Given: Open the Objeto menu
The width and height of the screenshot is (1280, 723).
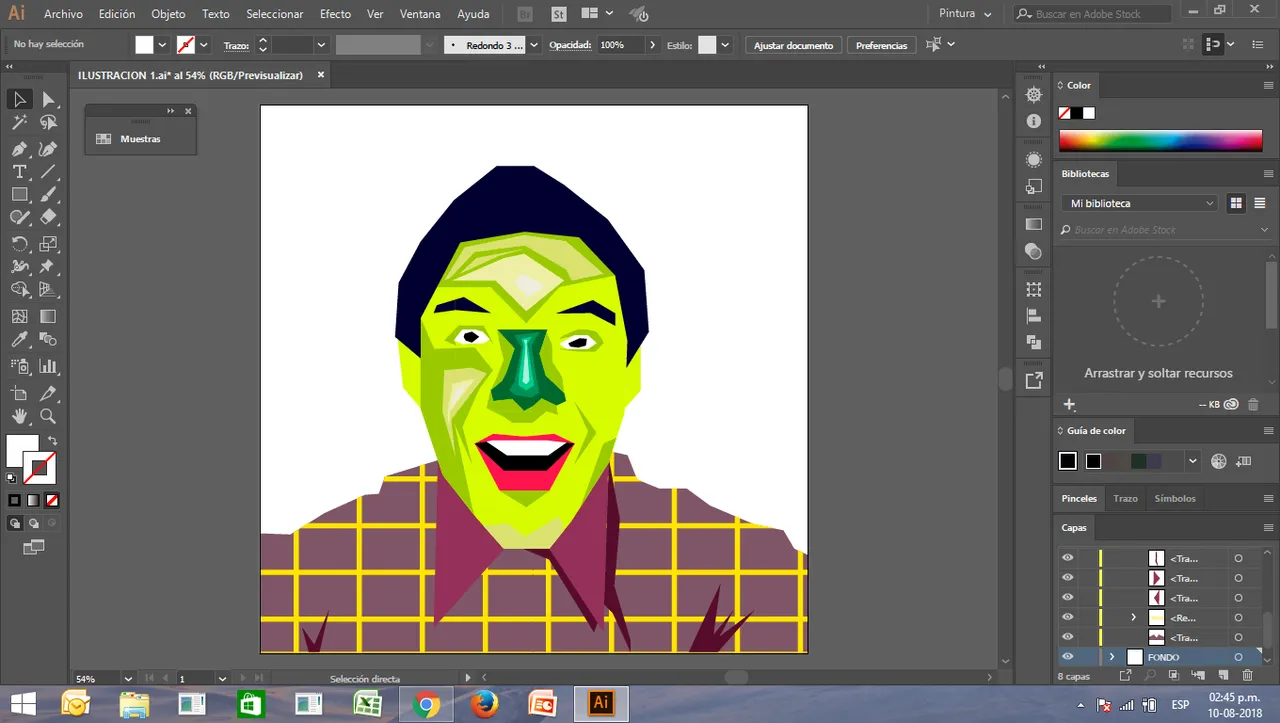Looking at the screenshot, I should click(168, 14).
